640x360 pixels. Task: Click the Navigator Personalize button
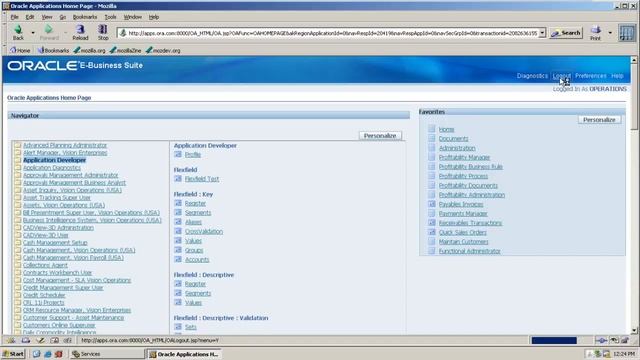pos(380,136)
